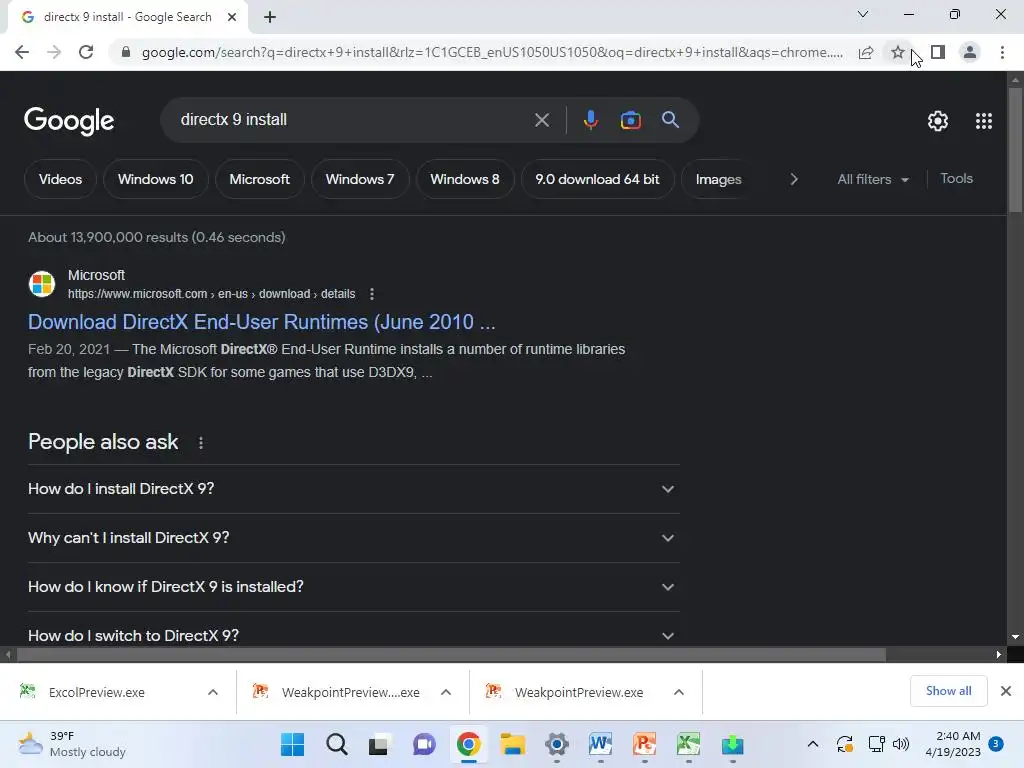Screen dimensions: 1024x768
Task: Clear the search box with X
Action: (541, 120)
